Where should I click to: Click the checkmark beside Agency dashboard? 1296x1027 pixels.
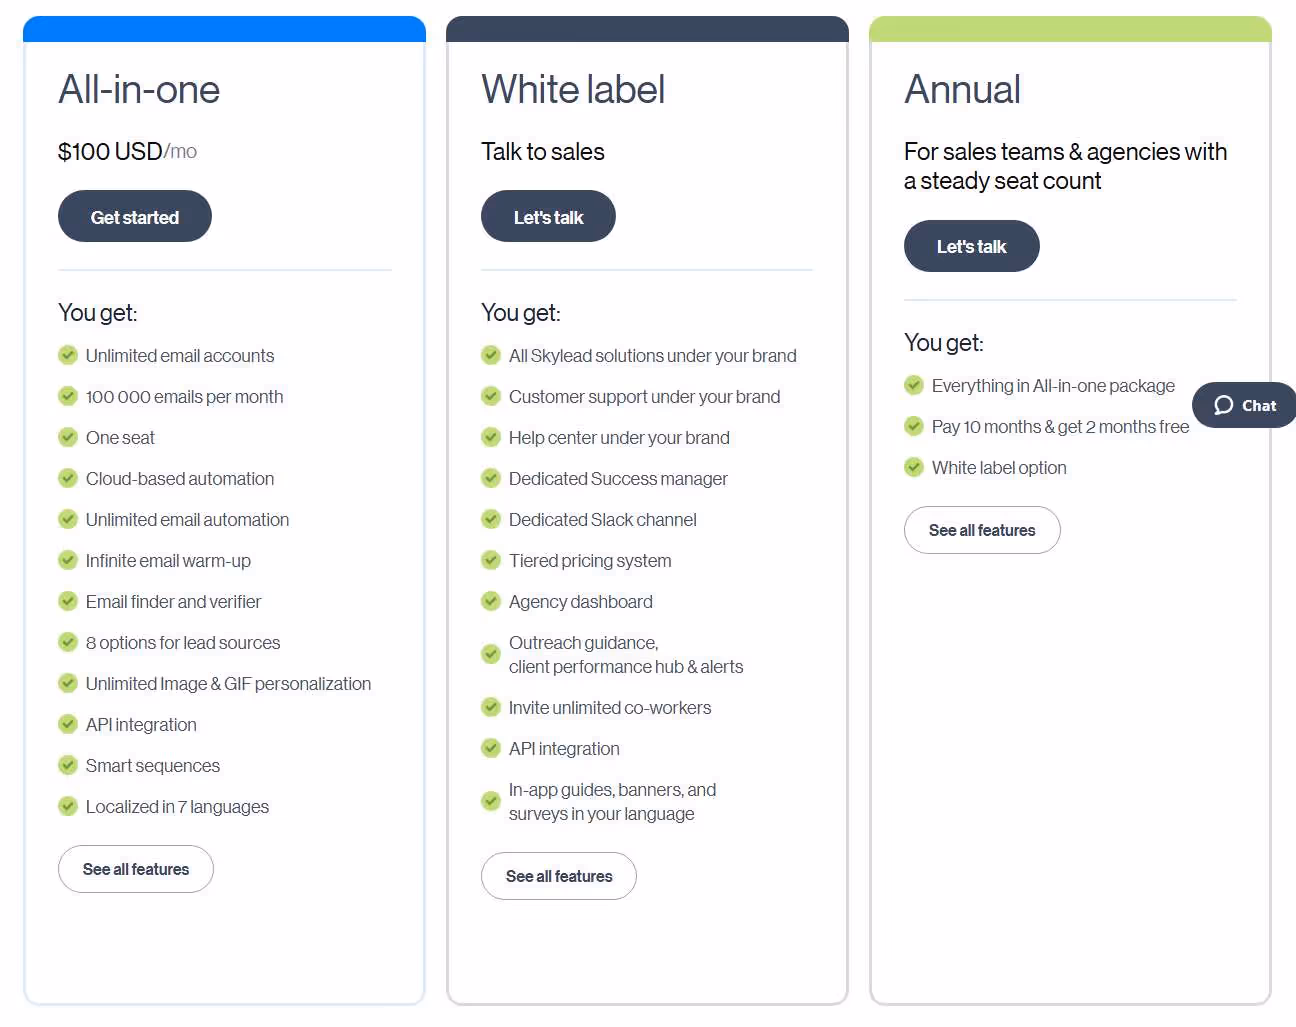click(x=491, y=601)
